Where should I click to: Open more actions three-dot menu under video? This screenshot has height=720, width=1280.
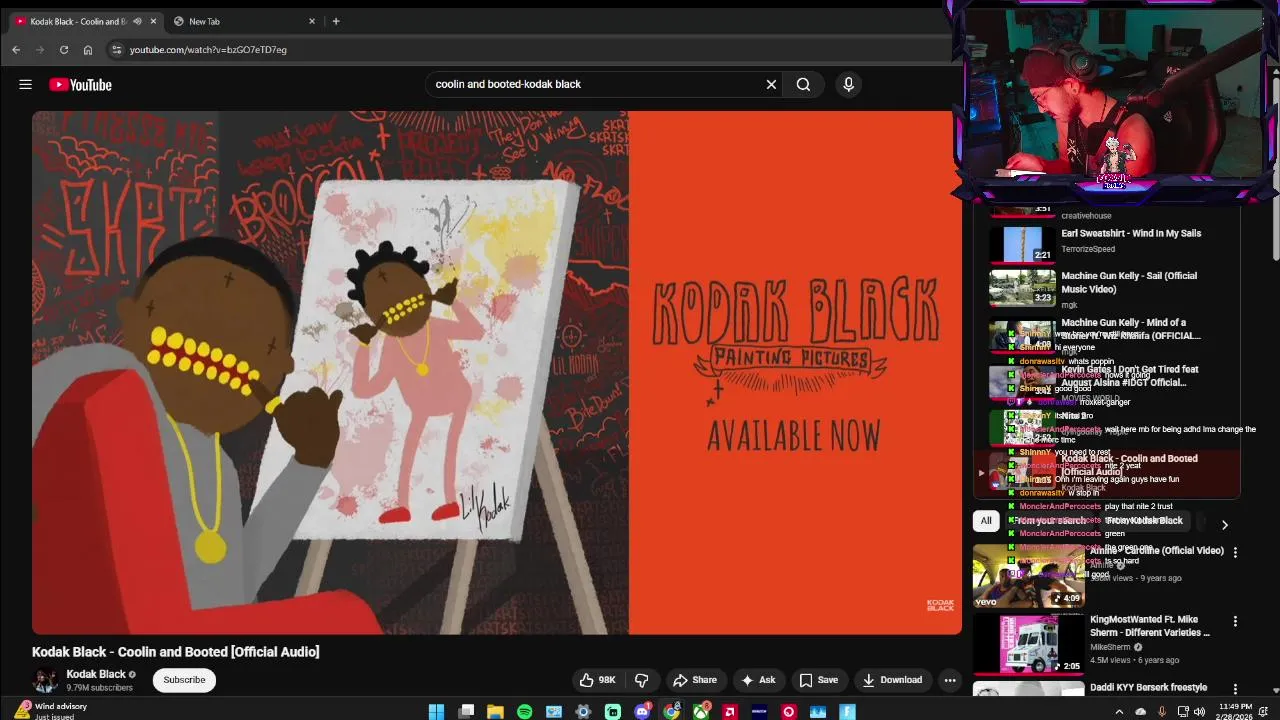[950, 680]
